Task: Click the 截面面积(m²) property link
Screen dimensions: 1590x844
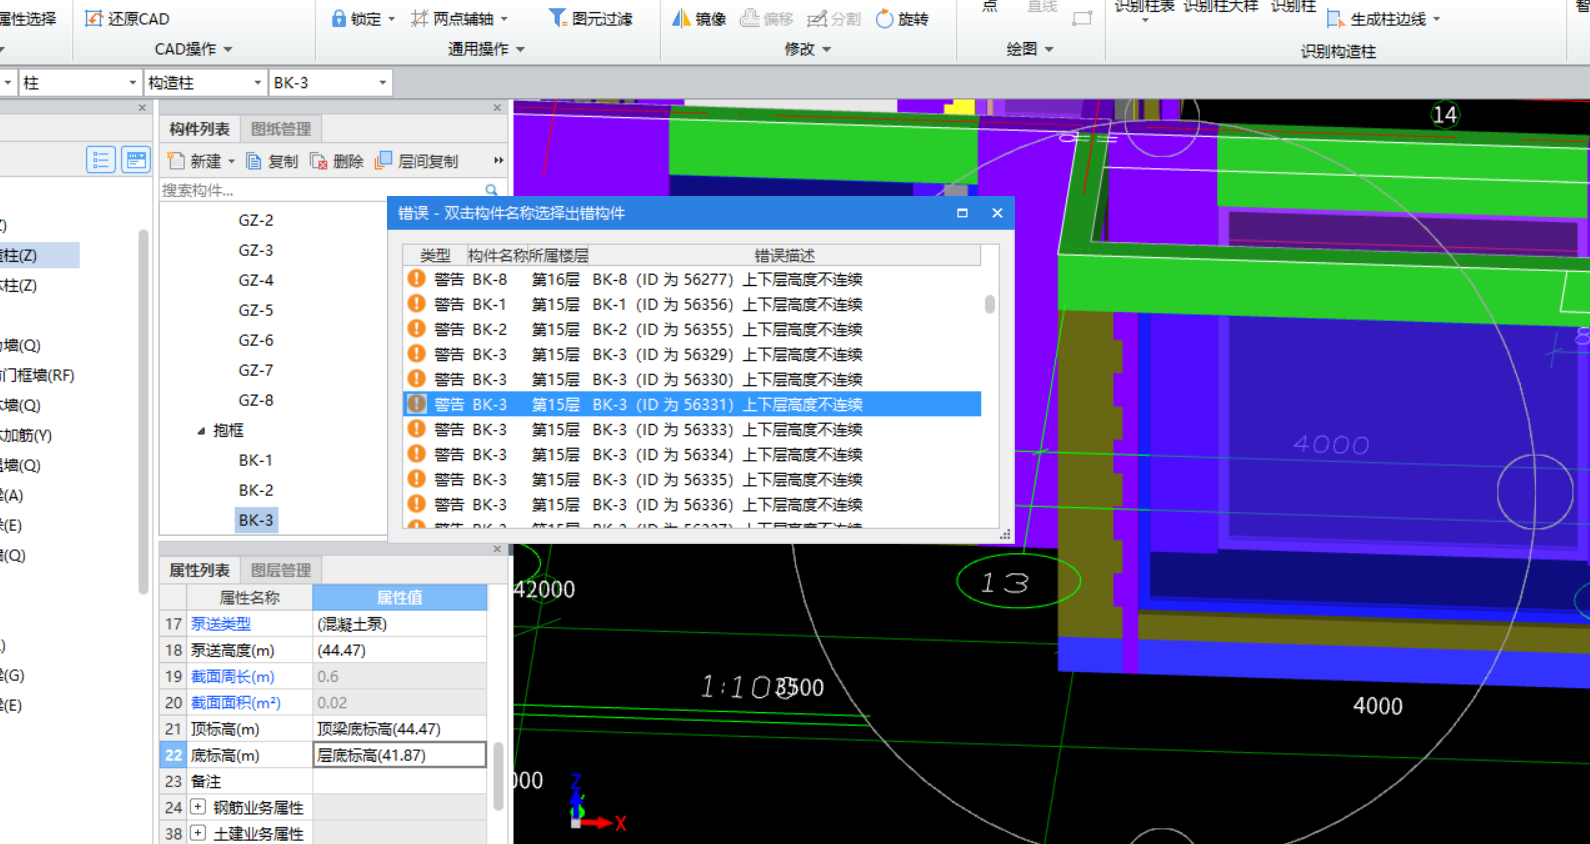Action: point(236,702)
